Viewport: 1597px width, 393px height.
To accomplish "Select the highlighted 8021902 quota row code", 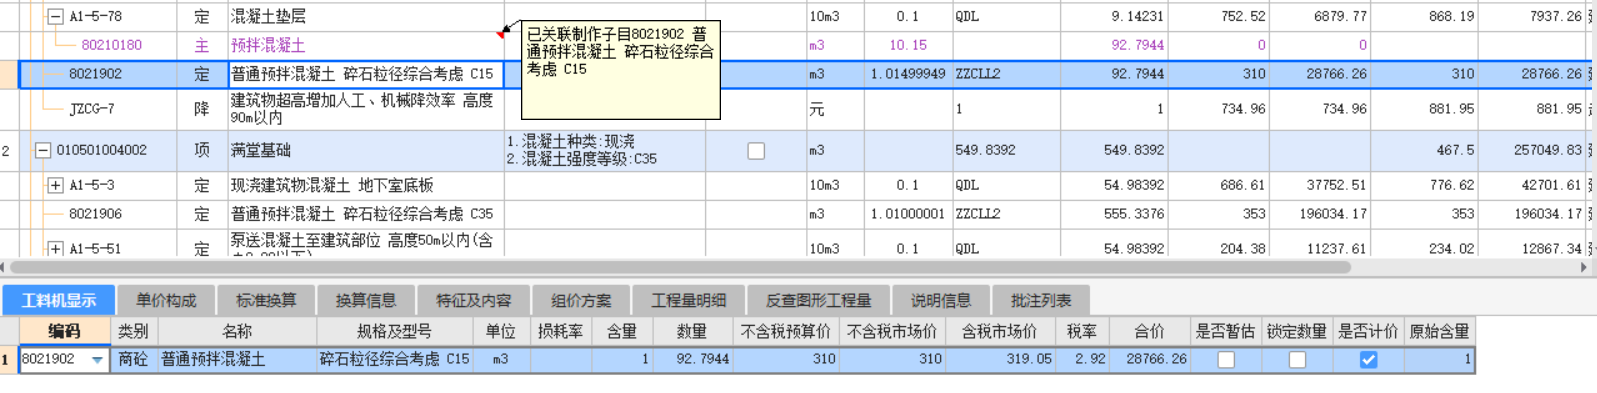I will click(x=95, y=74).
